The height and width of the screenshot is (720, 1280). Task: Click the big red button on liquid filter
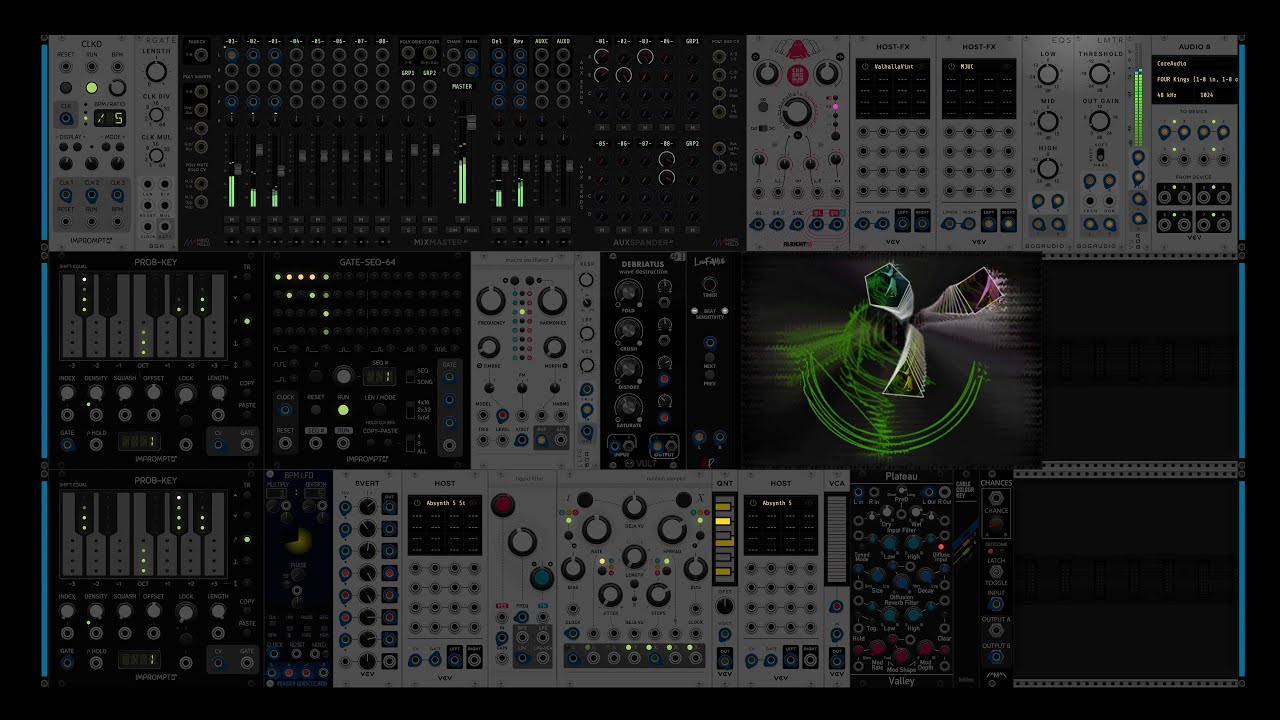point(502,505)
